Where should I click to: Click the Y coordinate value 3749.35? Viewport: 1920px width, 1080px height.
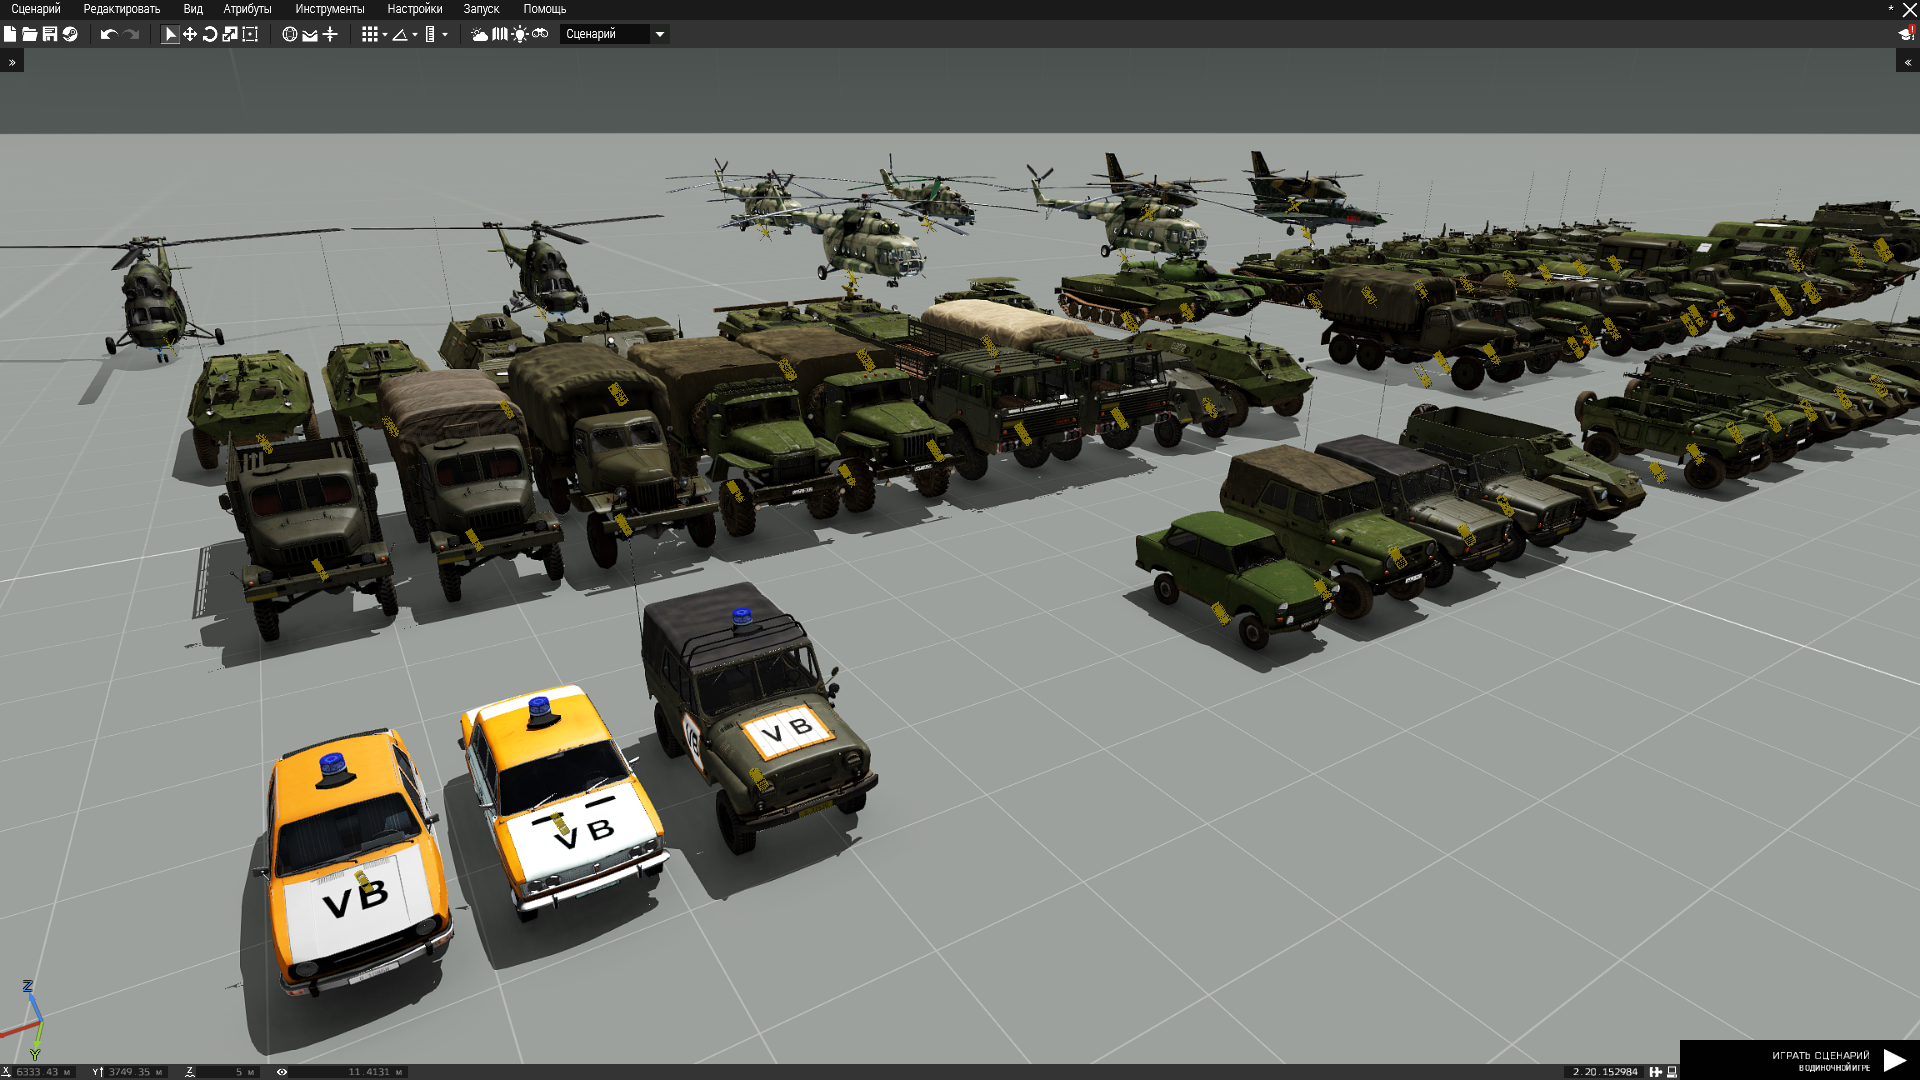pos(135,1072)
